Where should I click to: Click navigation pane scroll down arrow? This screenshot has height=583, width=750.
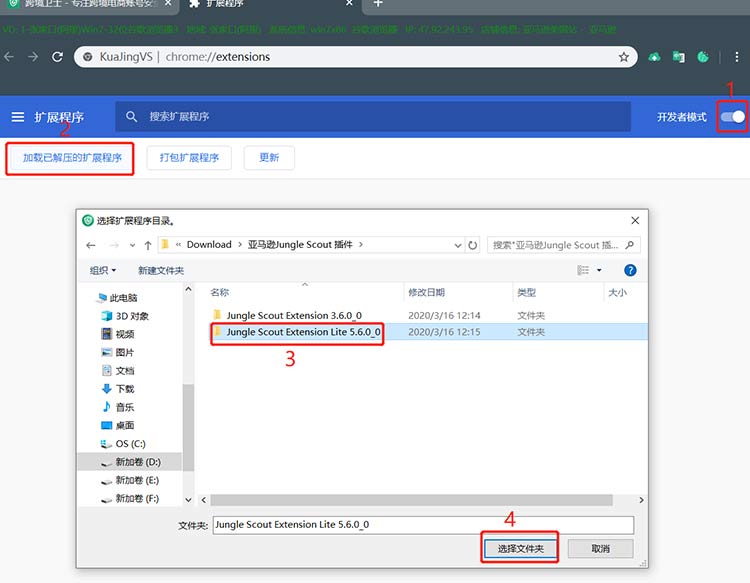[x=188, y=500]
